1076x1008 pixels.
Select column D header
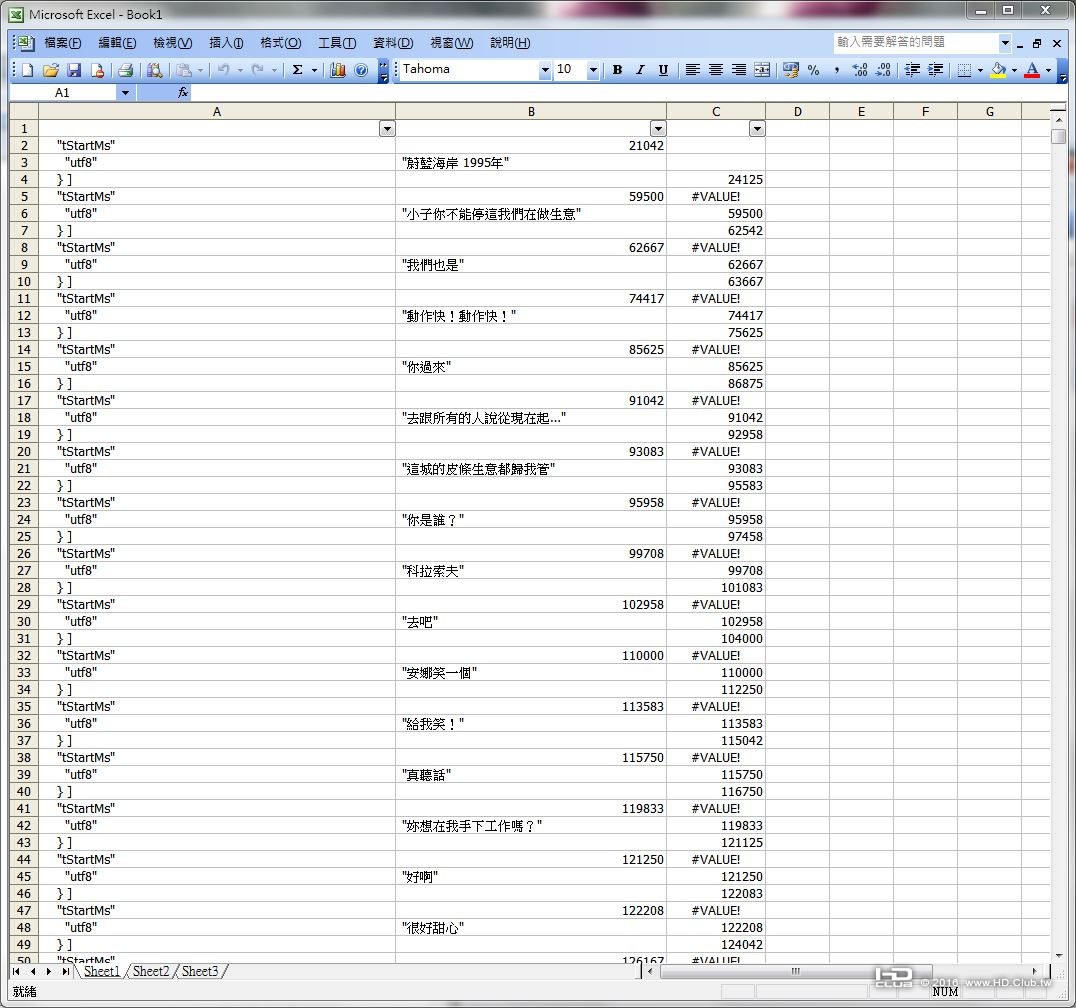click(797, 111)
